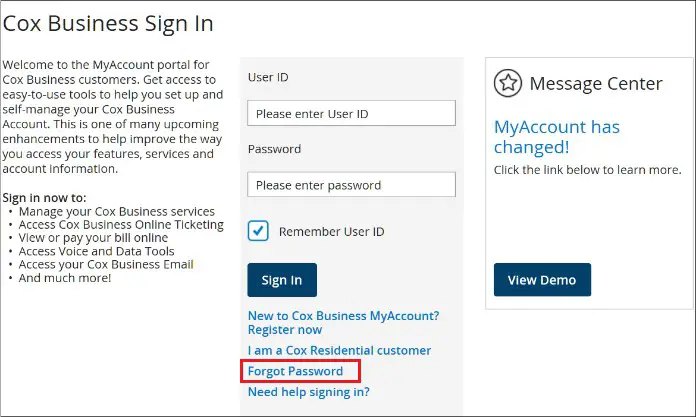Open the Register now link

[x=285, y=329]
